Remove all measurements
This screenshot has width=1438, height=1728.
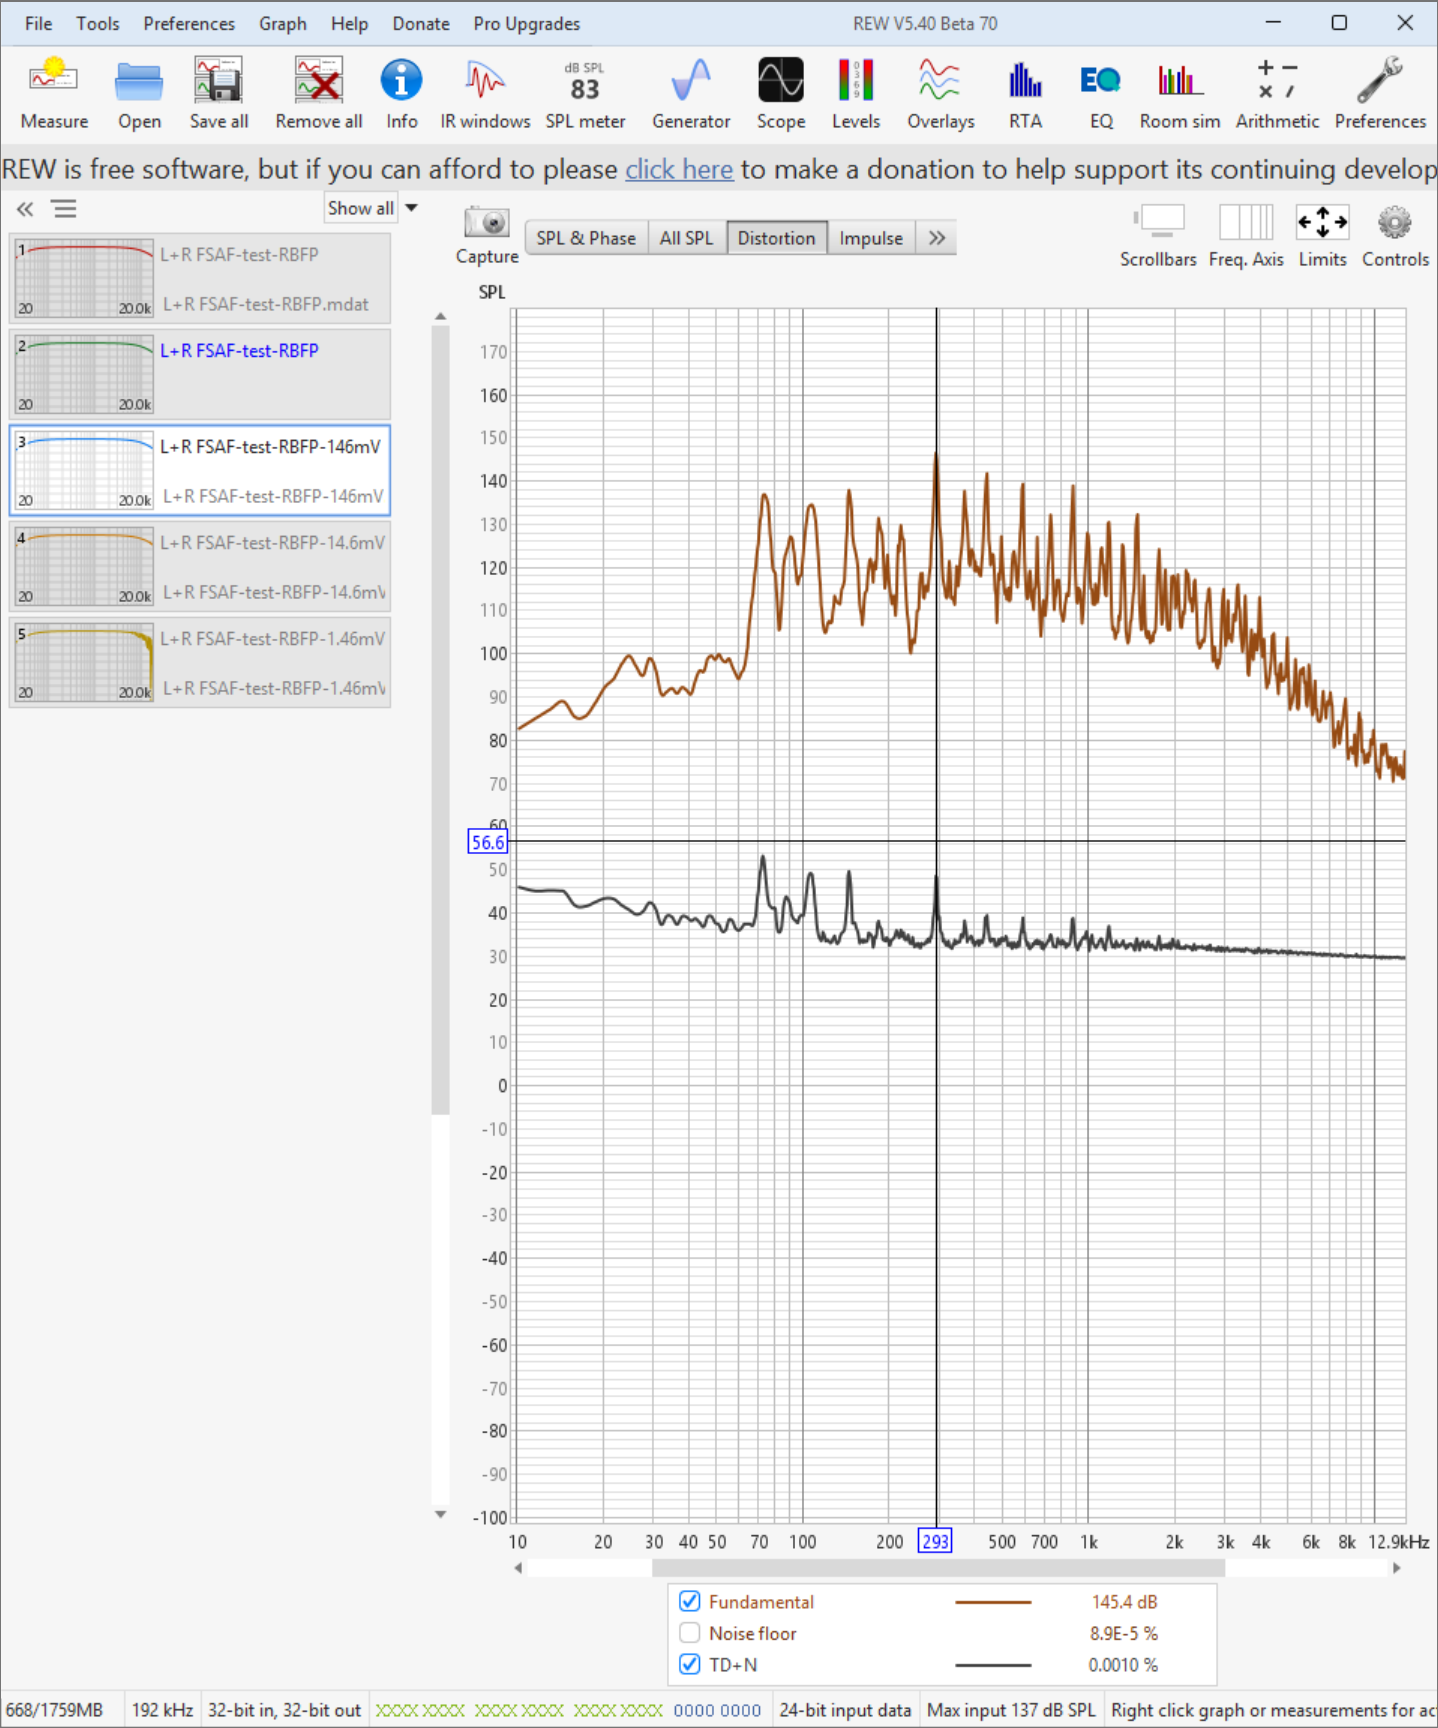(319, 94)
